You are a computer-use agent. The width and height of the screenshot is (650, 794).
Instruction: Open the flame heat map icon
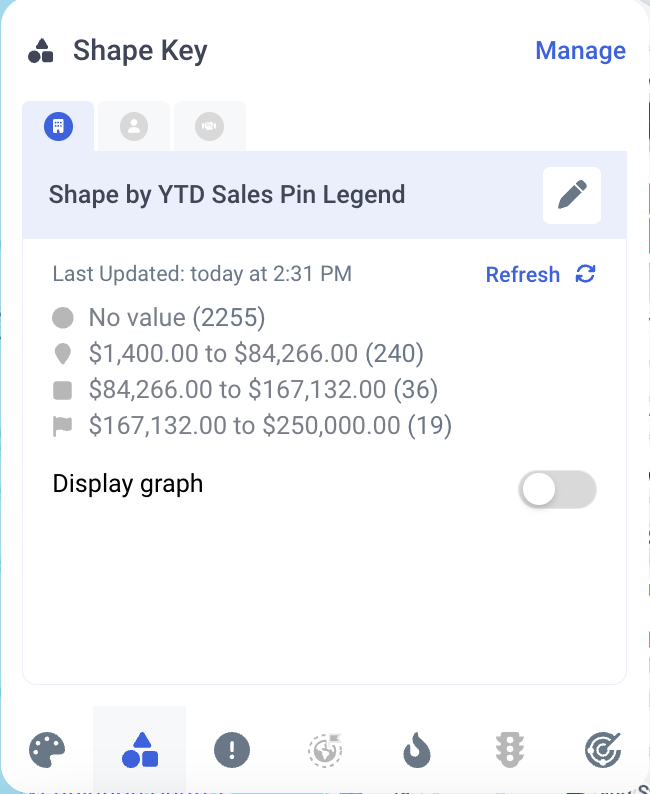click(418, 749)
